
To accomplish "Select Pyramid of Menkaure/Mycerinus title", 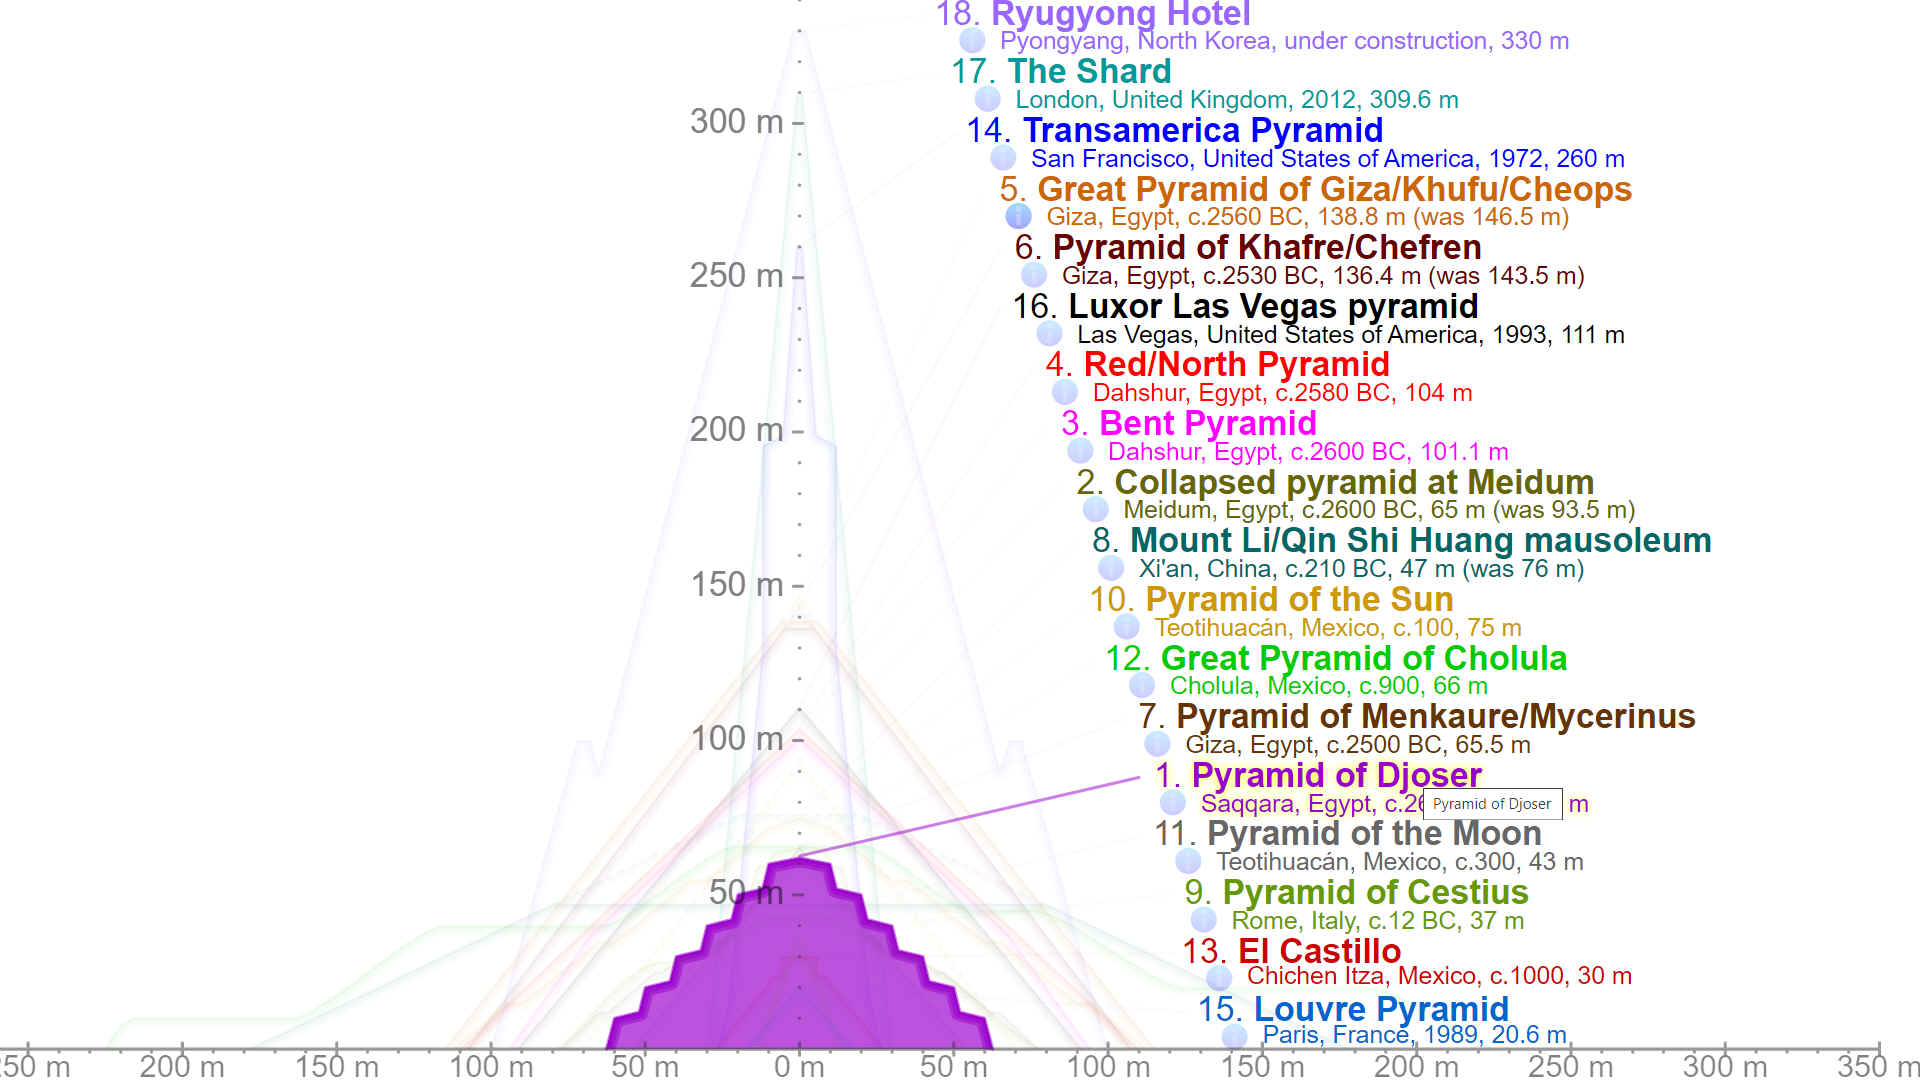I will click(x=1435, y=716).
